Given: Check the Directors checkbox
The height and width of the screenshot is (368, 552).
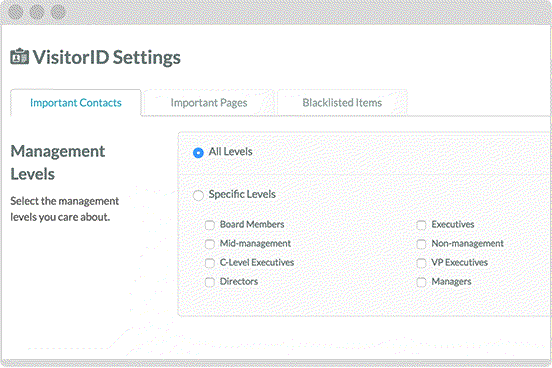Looking at the screenshot, I should pyautogui.click(x=210, y=282).
